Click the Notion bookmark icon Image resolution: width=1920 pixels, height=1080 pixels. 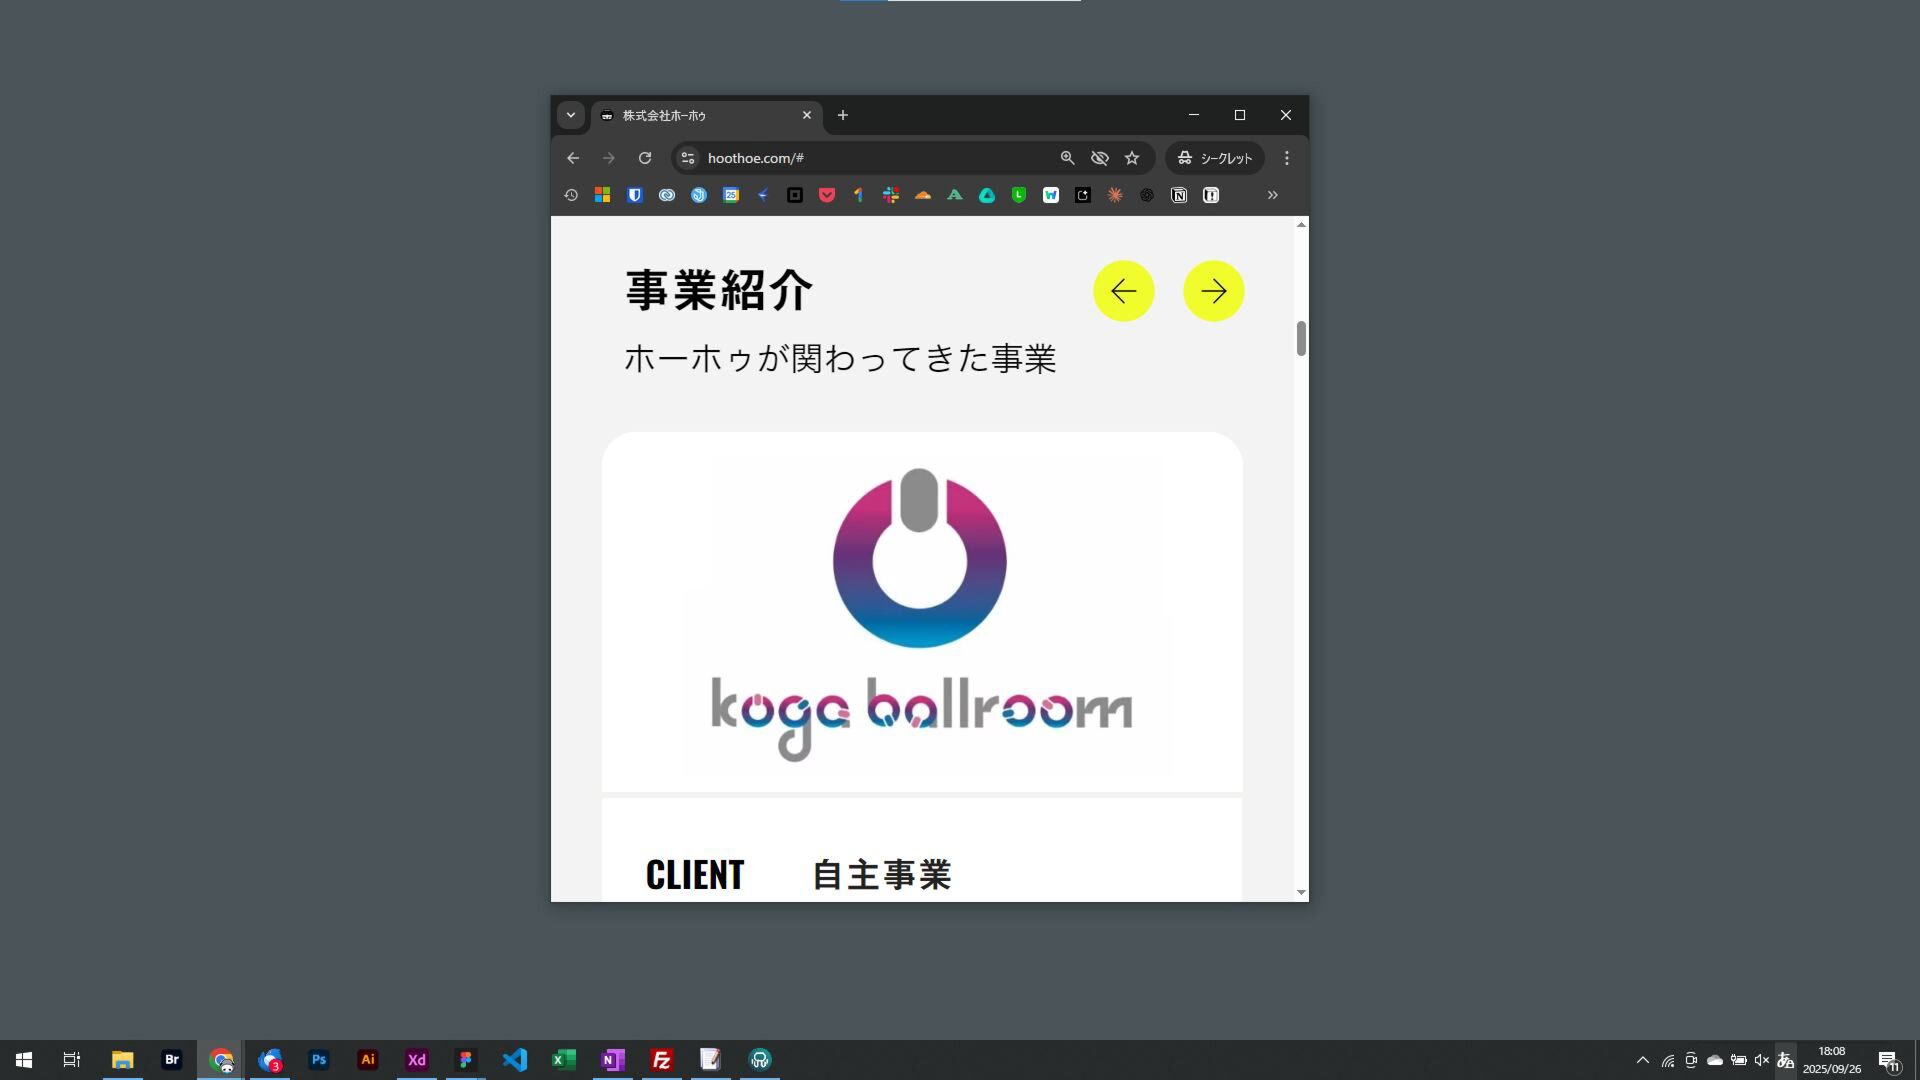(x=1179, y=196)
